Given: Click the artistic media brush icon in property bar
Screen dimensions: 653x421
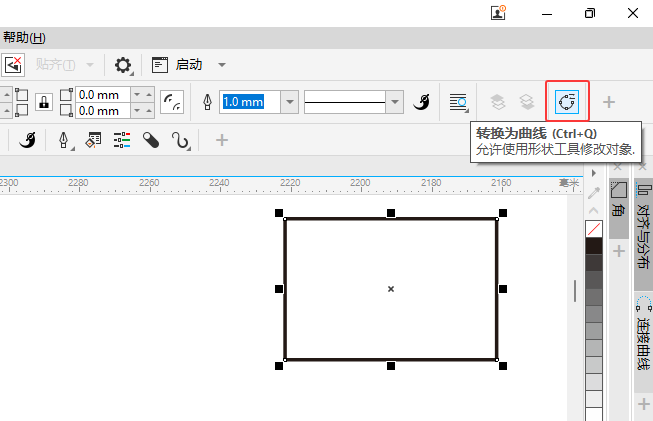Looking at the screenshot, I should pyautogui.click(x=421, y=102).
